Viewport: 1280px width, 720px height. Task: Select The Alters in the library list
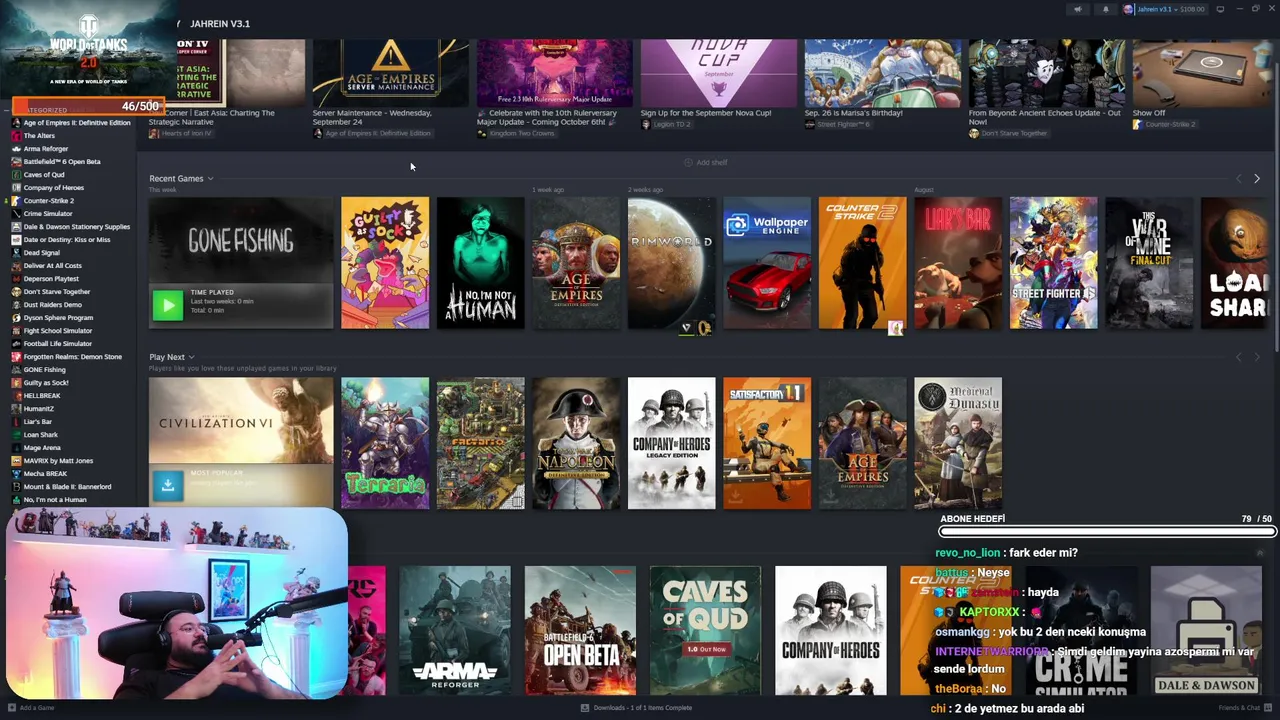pyautogui.click(x=39, y=136)
